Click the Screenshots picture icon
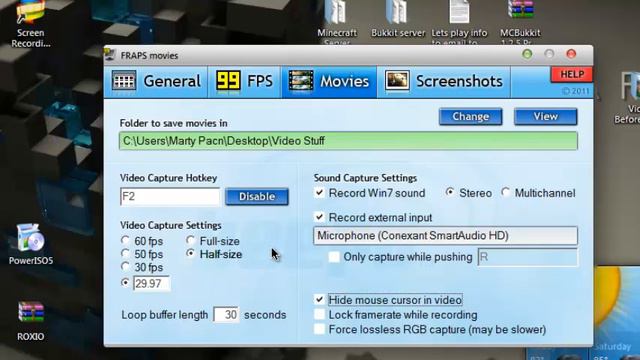 (397, 81)
